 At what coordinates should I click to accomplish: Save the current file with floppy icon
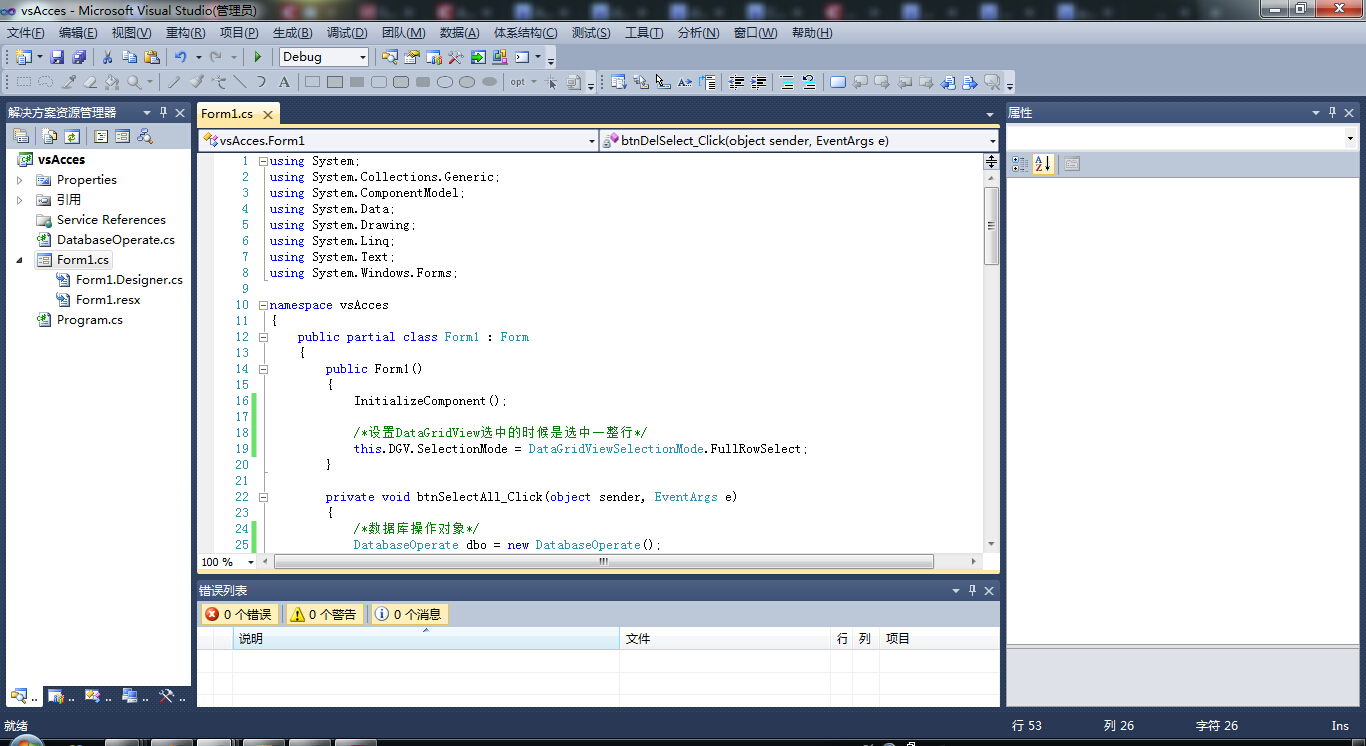57,57
